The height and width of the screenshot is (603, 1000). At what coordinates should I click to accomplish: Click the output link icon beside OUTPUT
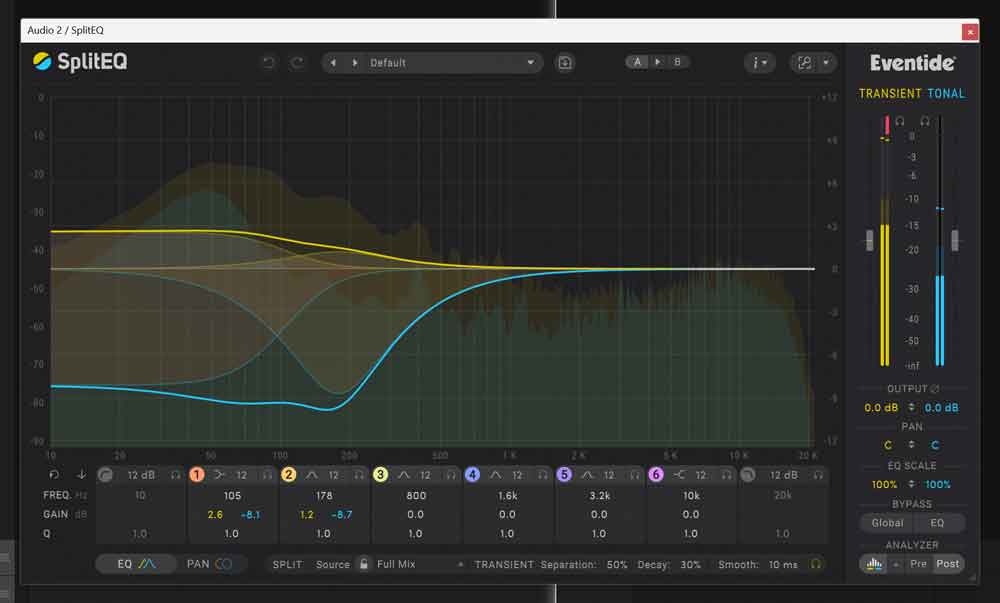tap(935, 389)
